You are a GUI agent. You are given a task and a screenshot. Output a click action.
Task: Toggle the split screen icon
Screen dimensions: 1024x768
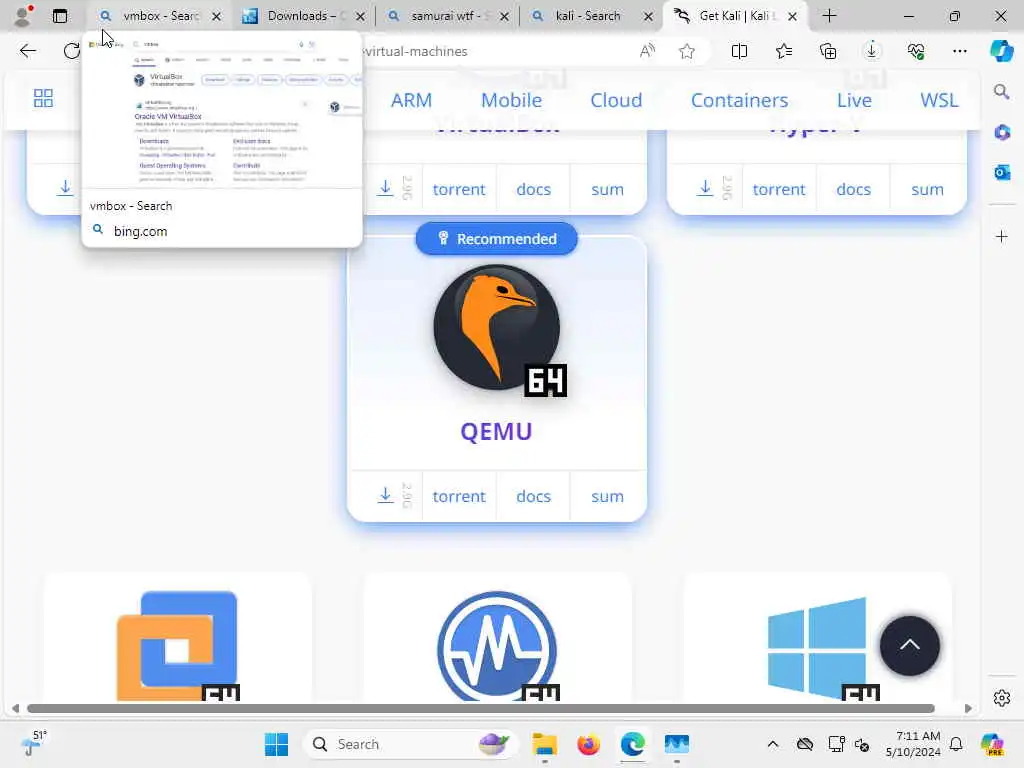[739, 51]
